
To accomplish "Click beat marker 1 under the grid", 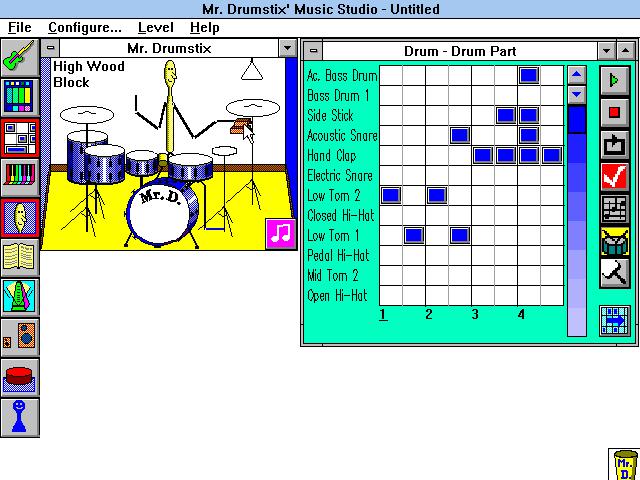I will point(383,314).
